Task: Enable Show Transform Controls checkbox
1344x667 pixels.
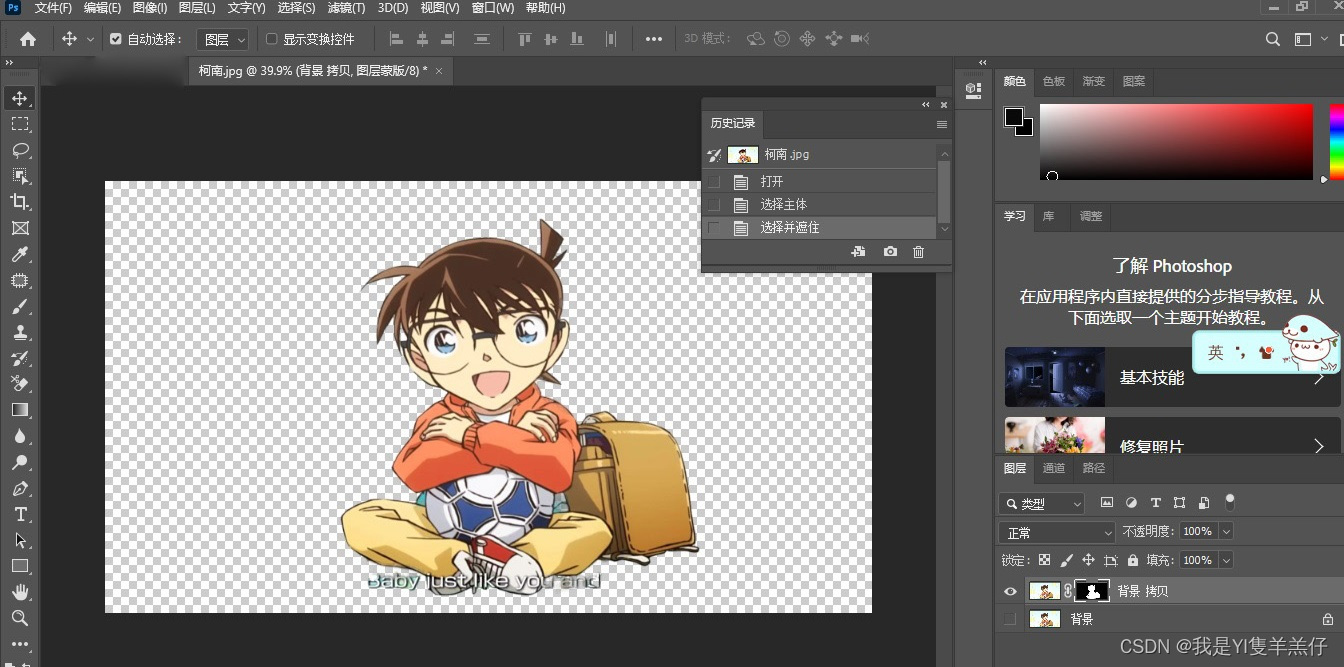Action: 271,39
